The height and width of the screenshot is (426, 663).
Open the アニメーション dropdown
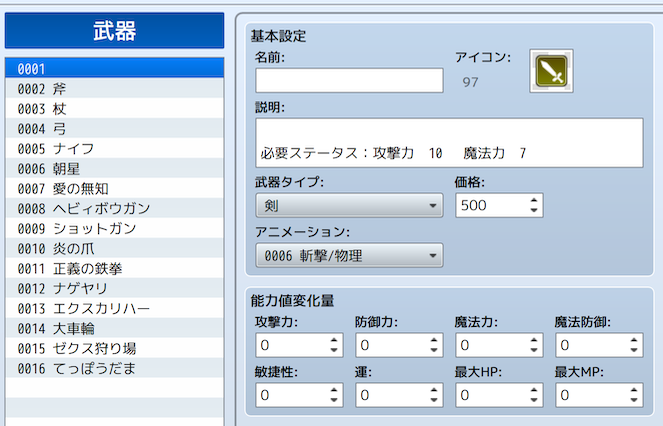coord(349,257)
